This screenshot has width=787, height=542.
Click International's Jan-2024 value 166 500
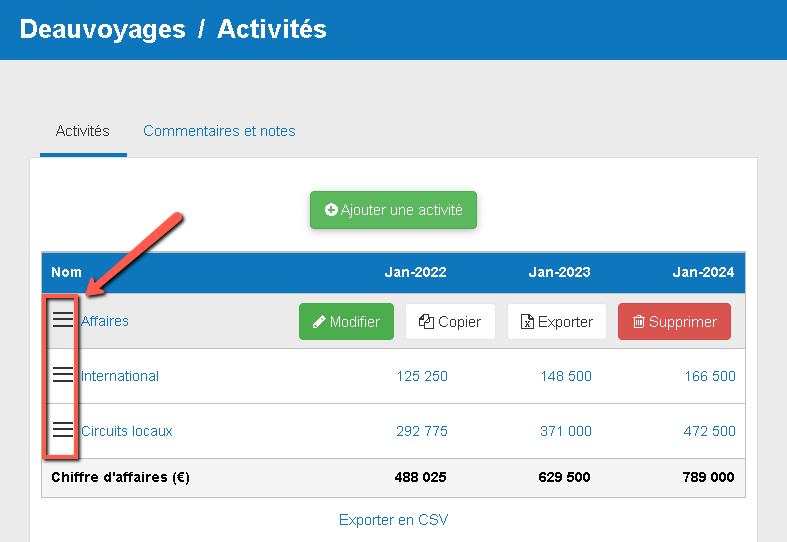710,376
